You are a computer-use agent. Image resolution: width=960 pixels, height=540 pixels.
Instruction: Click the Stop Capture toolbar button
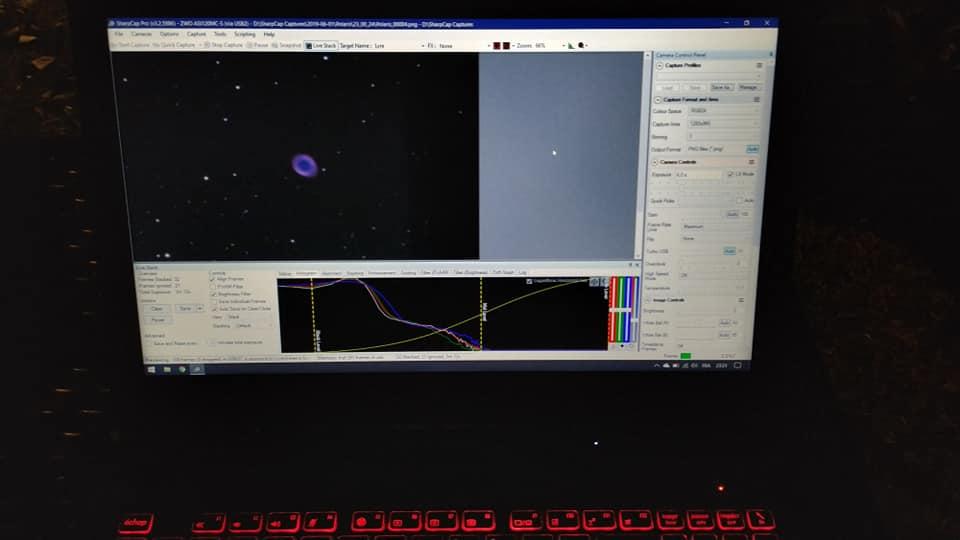pyautogui.click(x=223, y=45)
